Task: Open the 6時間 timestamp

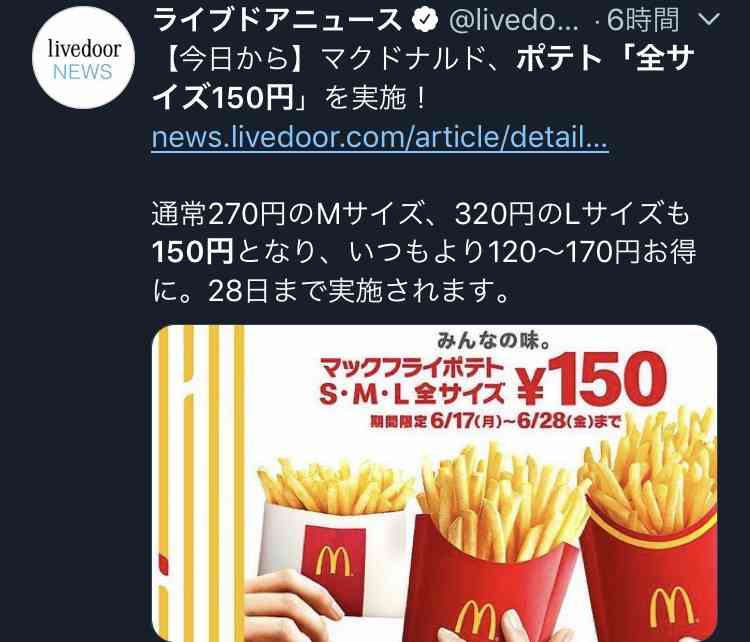Action: (643, 20)
